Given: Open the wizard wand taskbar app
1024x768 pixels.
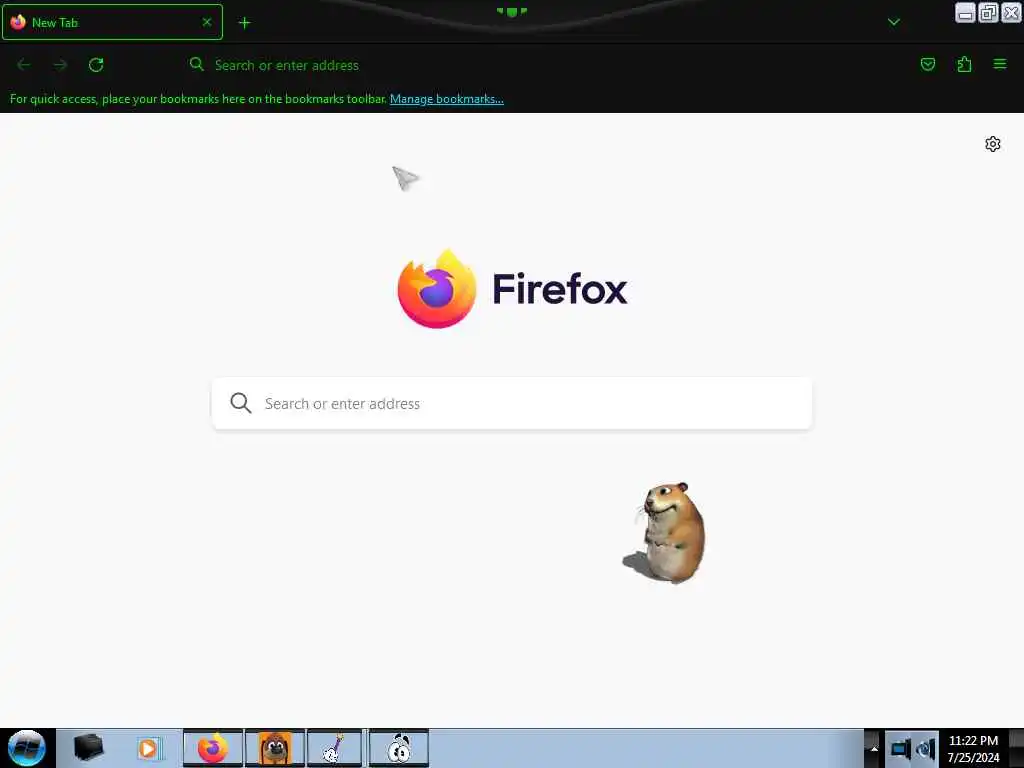Looking at the screenshot, I should pyautogui.click(x=335, y=748).
